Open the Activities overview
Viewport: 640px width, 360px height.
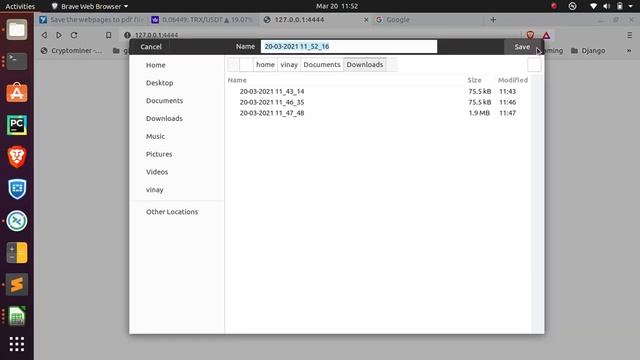[x=20, y=6]
